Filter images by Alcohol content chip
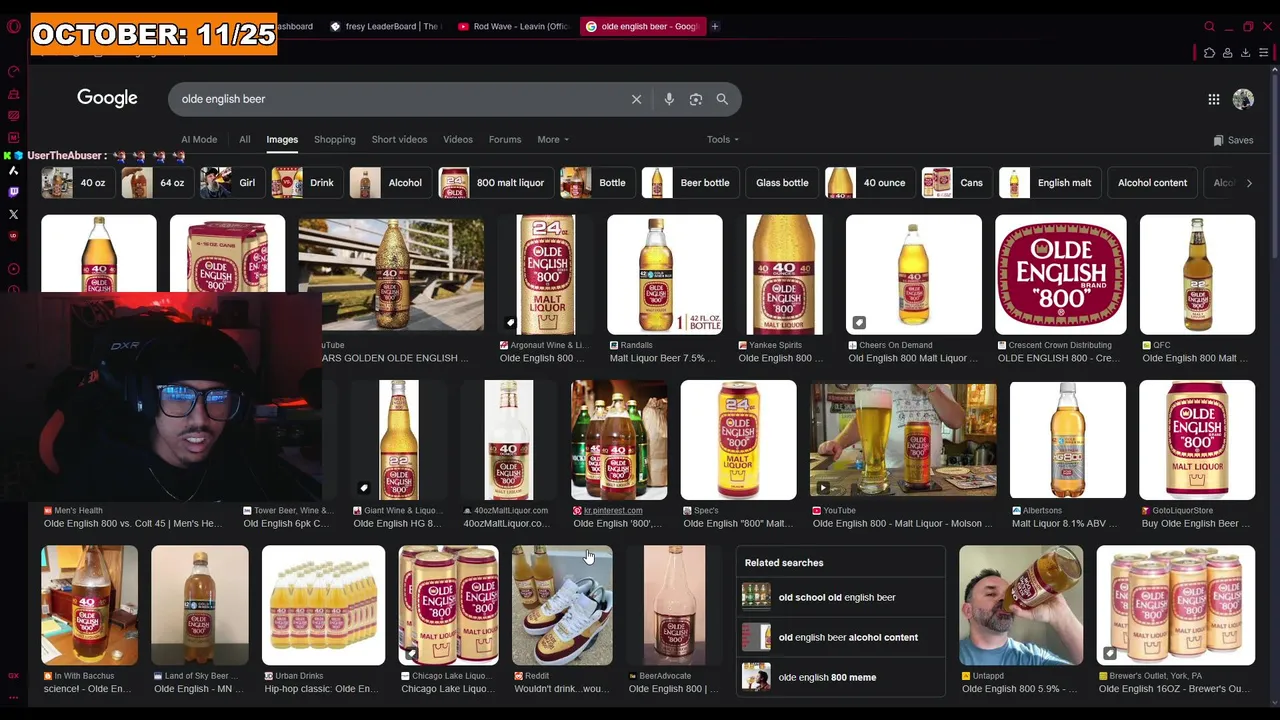1280x720 pixels. [1152, 183]
